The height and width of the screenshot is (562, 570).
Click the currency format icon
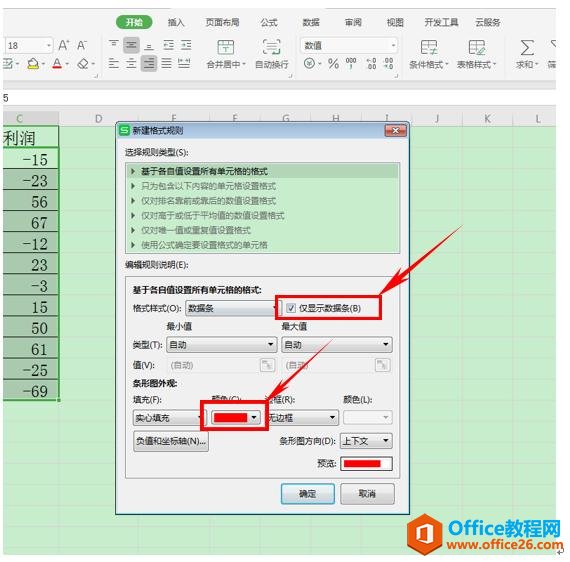click(x=309, y=64)
